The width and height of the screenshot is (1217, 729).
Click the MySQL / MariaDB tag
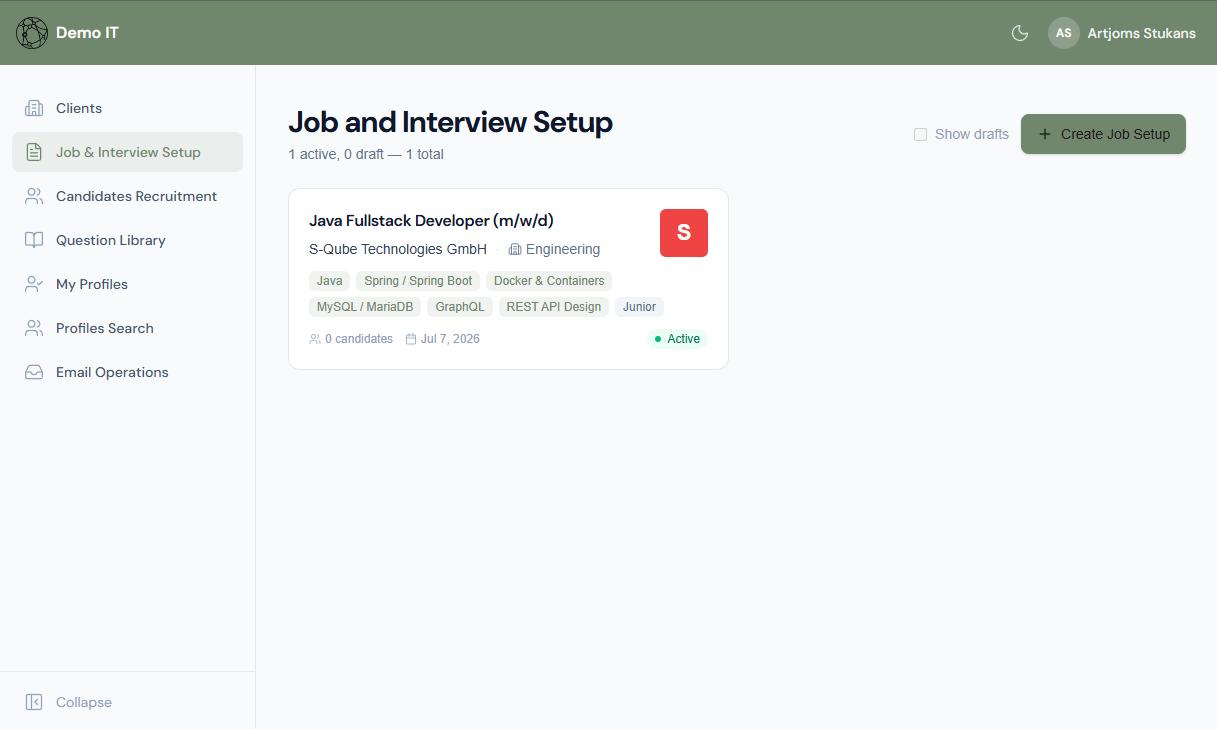365,307
